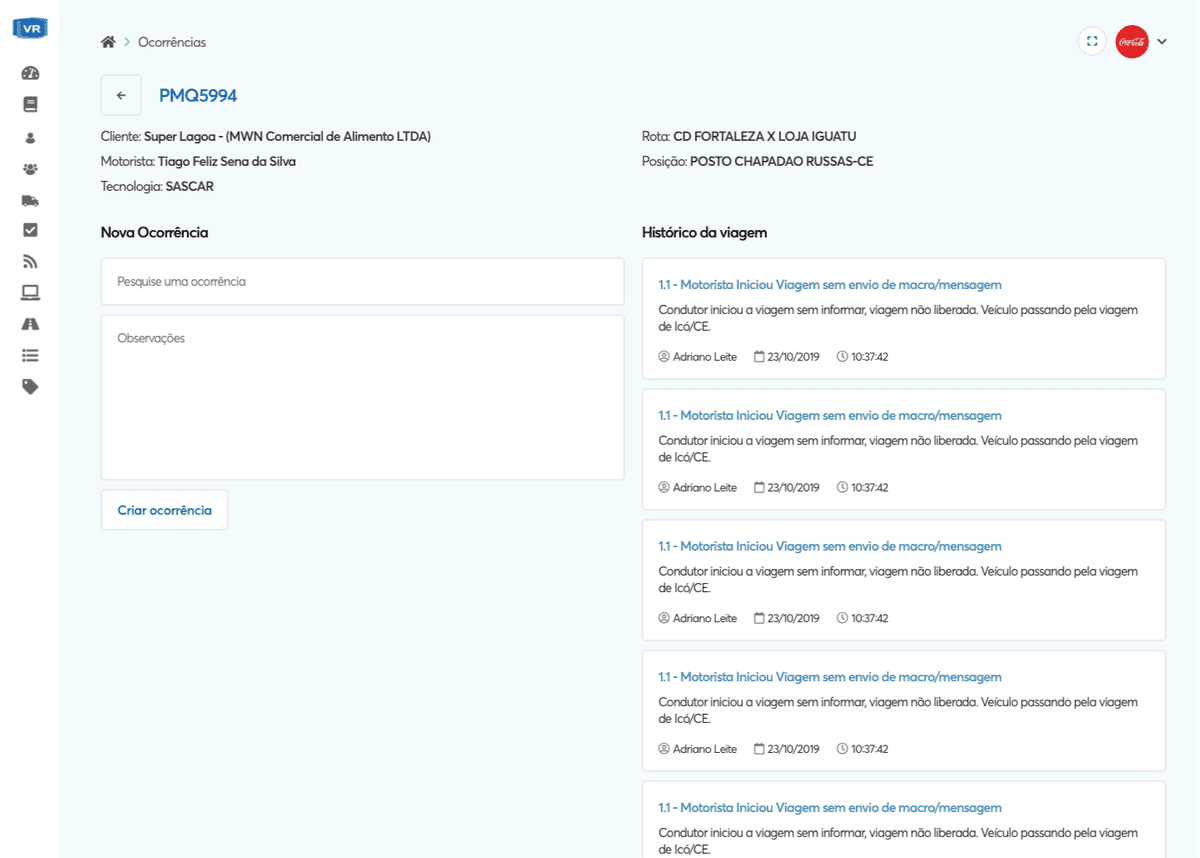Open the single user icon in sidebar
The width and height of the screenshot is (1200, 858).
pos(30,138)
